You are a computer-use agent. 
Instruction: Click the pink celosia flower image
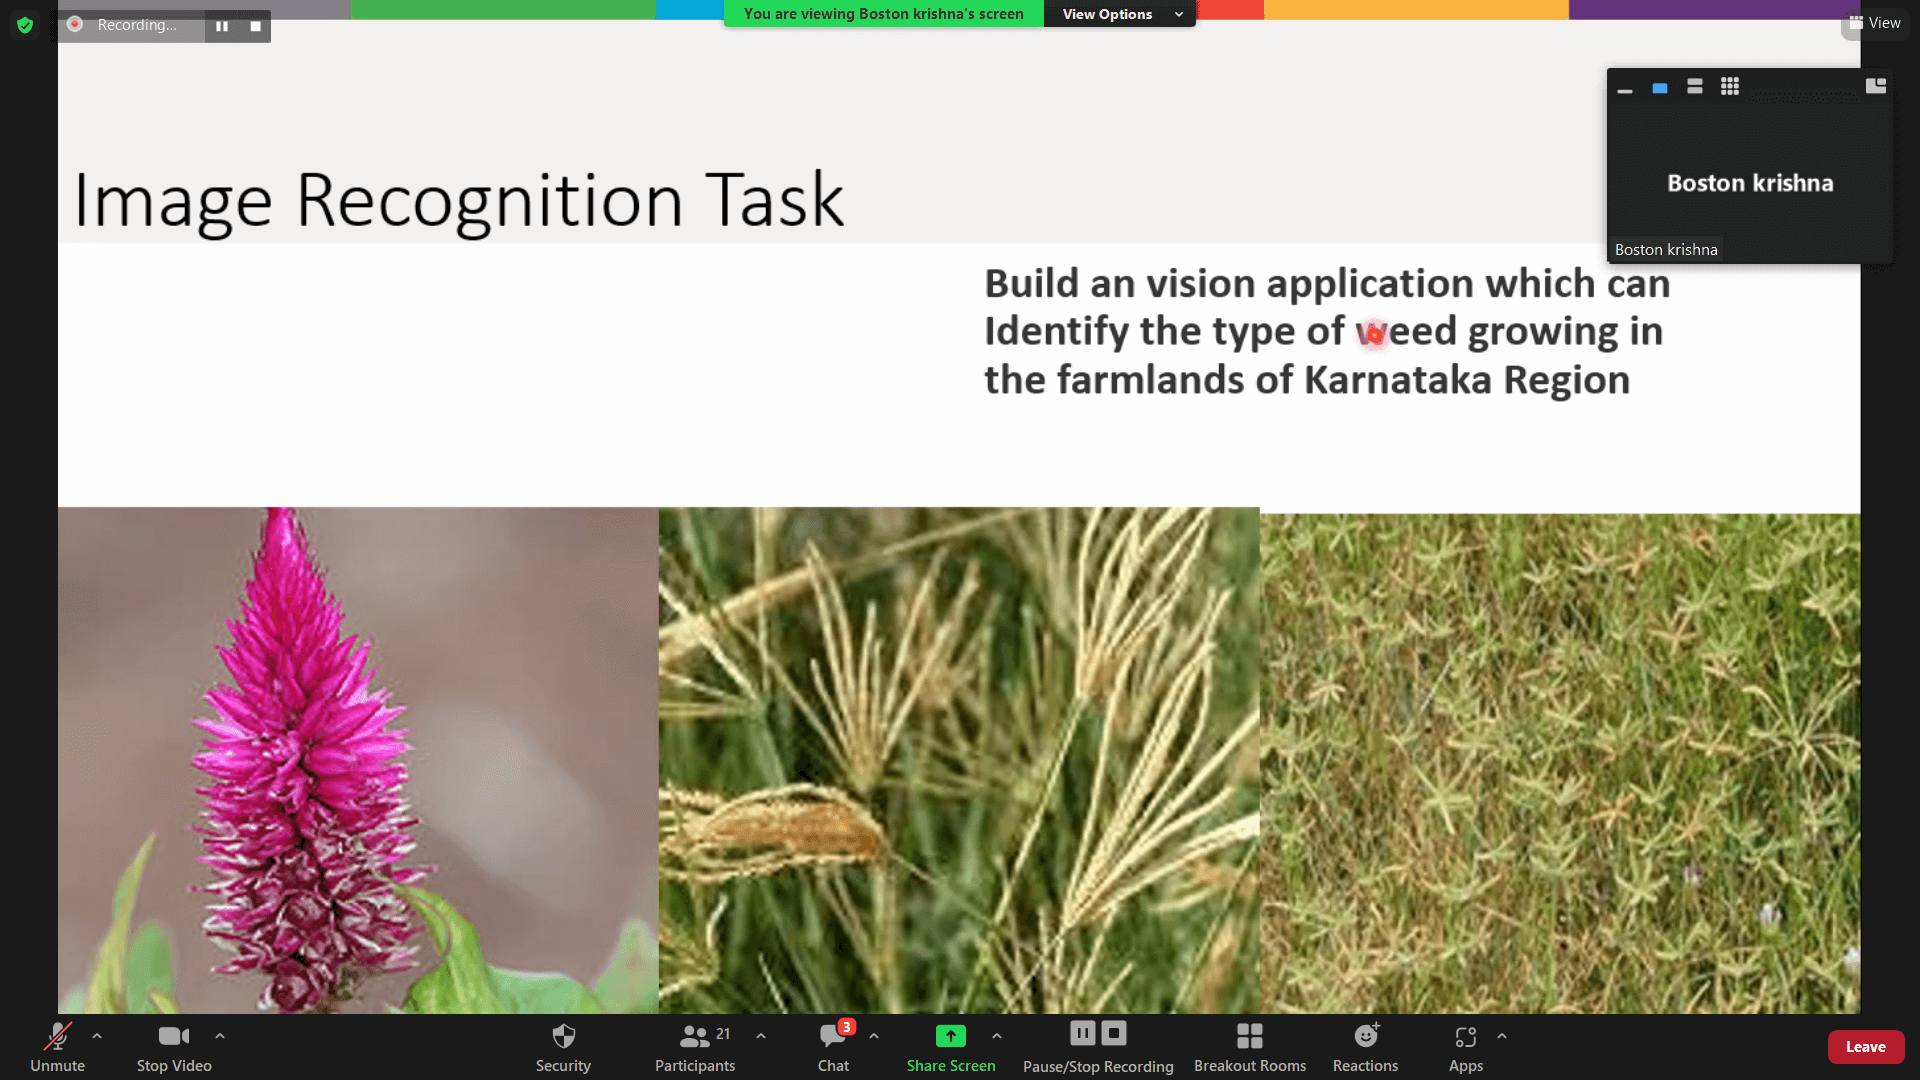coord(358,760)
